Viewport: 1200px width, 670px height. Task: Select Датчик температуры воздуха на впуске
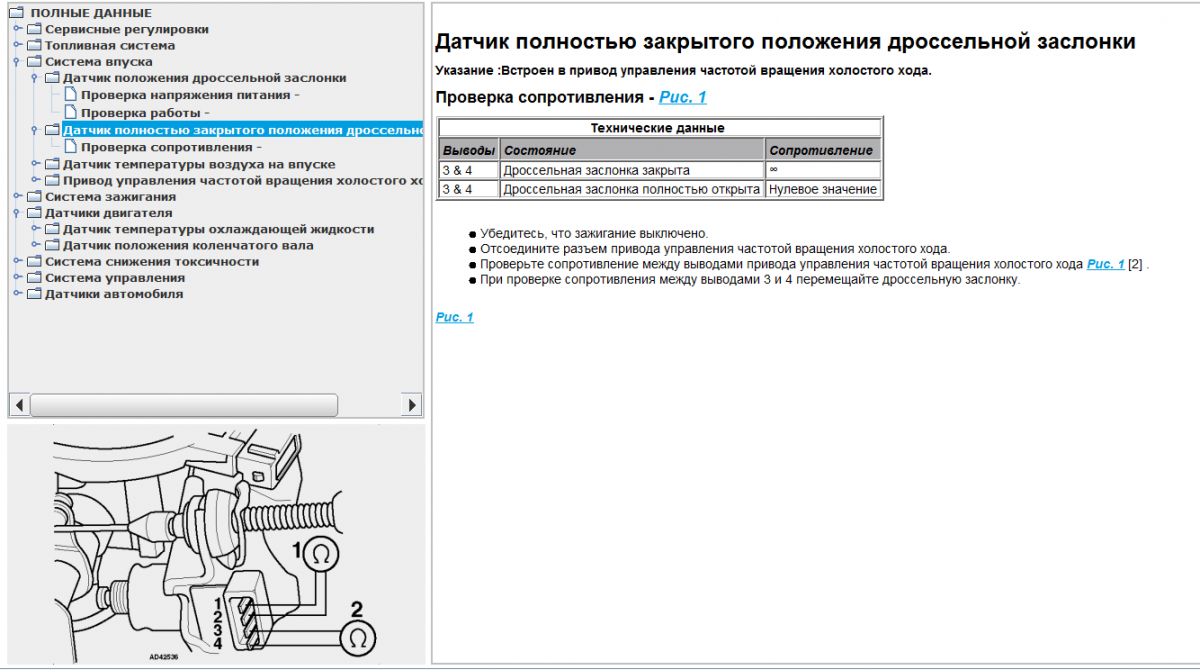tap(198, 164)
